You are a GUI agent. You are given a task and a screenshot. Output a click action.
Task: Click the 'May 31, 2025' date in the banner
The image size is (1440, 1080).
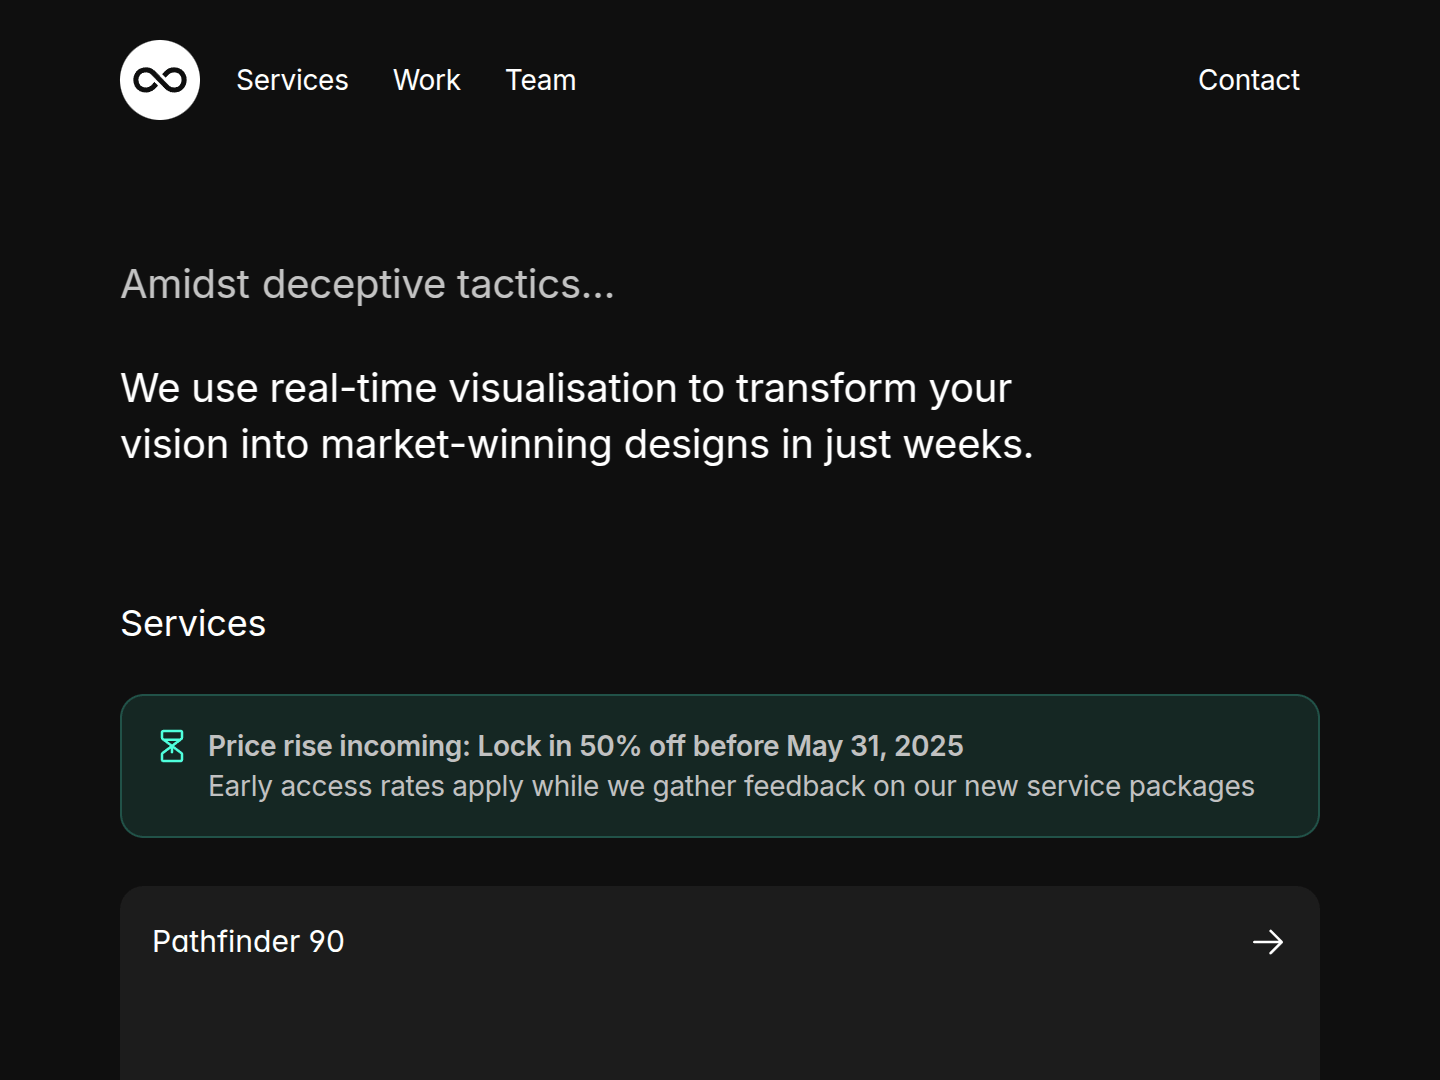click(875, 746)
